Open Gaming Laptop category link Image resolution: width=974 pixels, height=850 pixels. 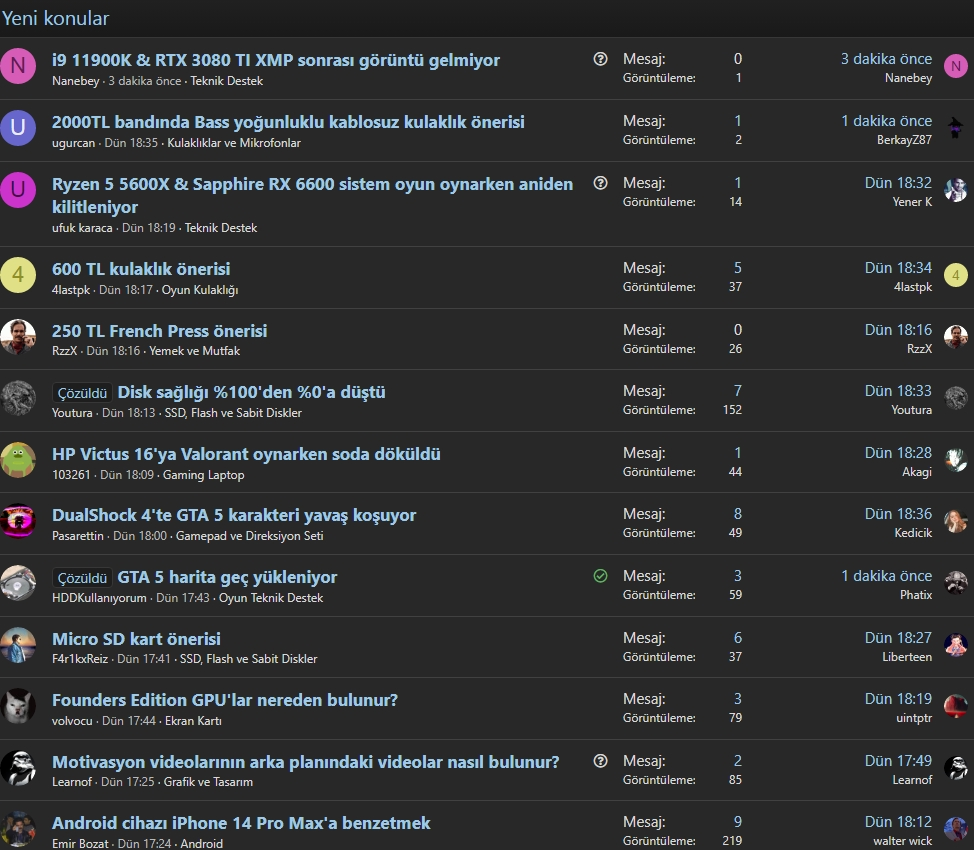click(204, 475)
